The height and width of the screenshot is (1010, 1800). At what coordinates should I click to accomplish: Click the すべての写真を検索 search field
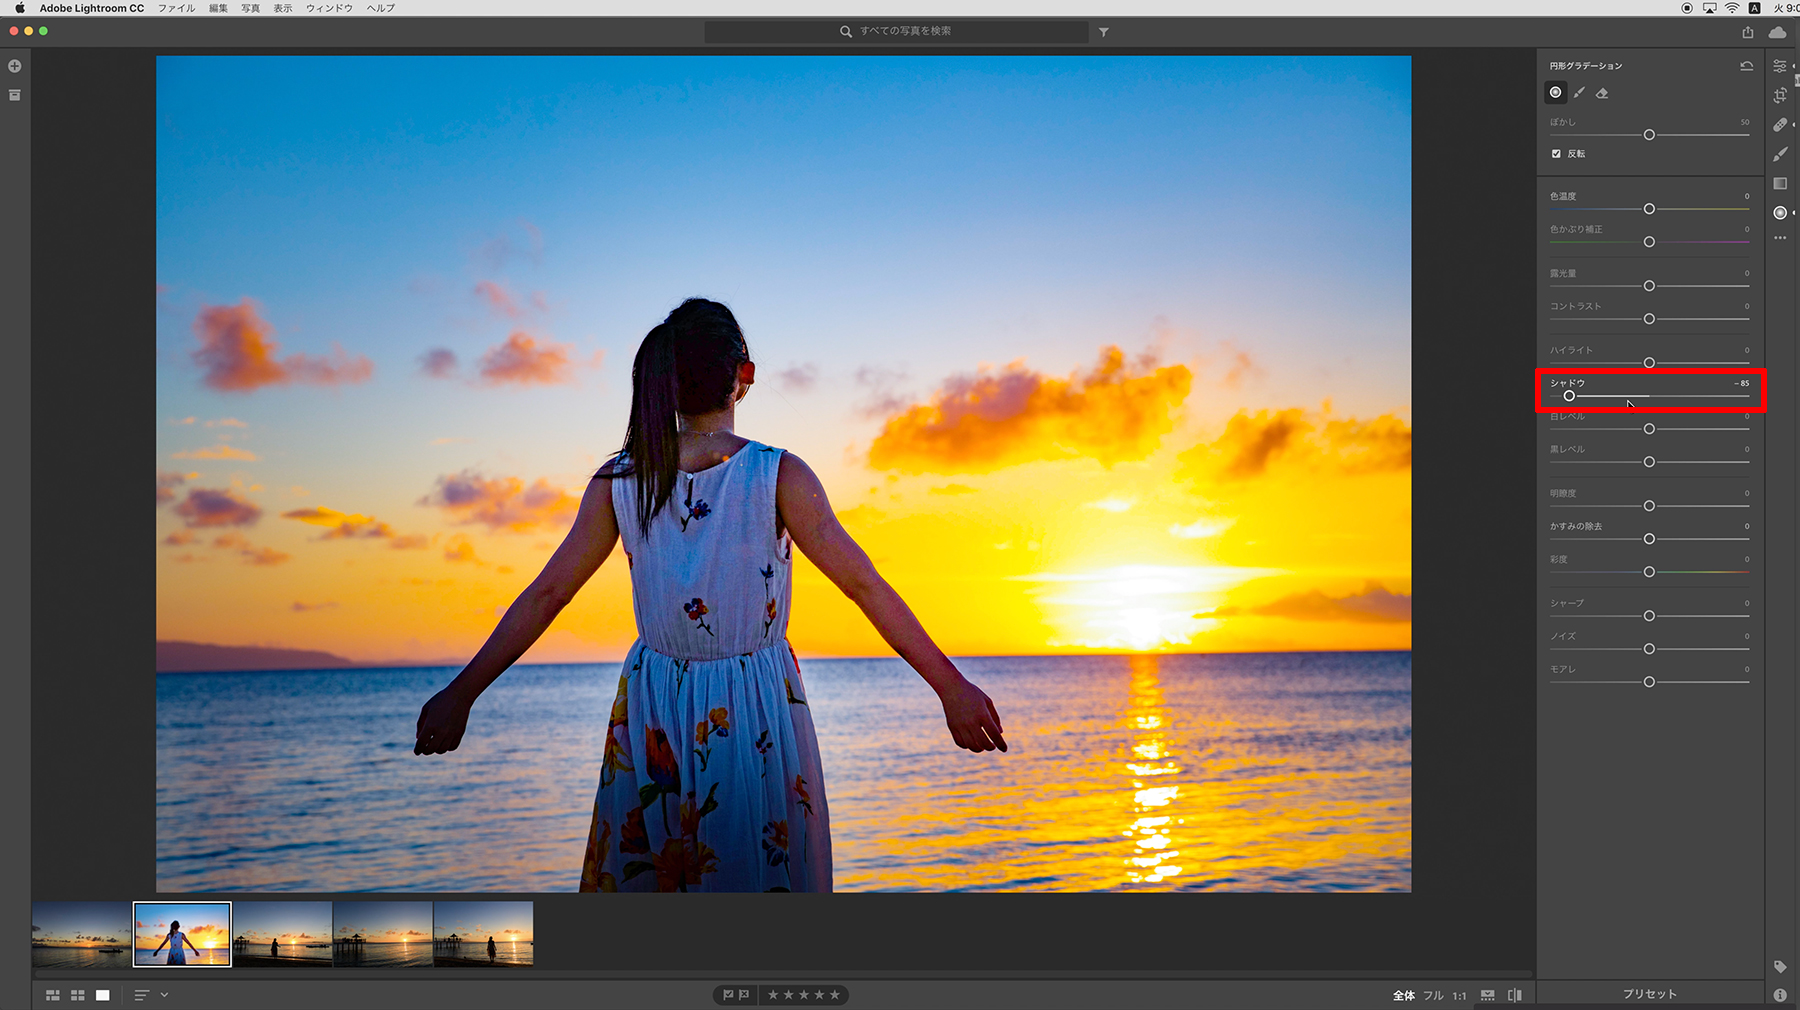(896, 32)
